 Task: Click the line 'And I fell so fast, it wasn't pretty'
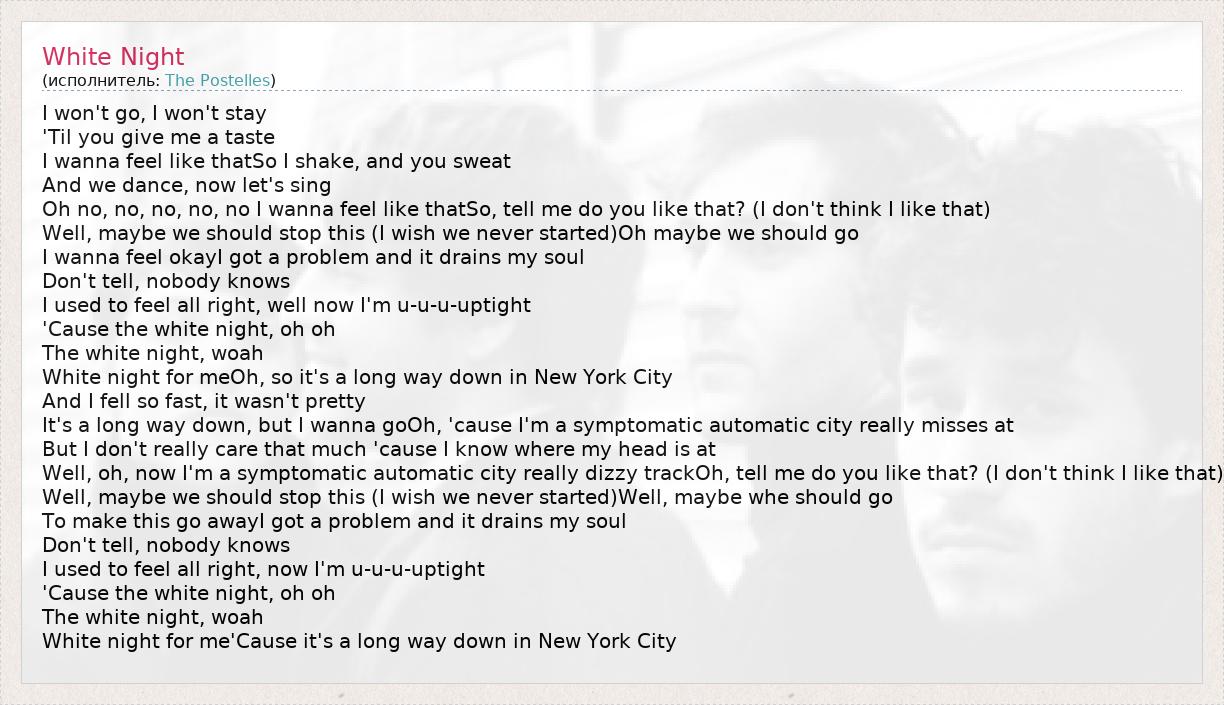(203, 401)
